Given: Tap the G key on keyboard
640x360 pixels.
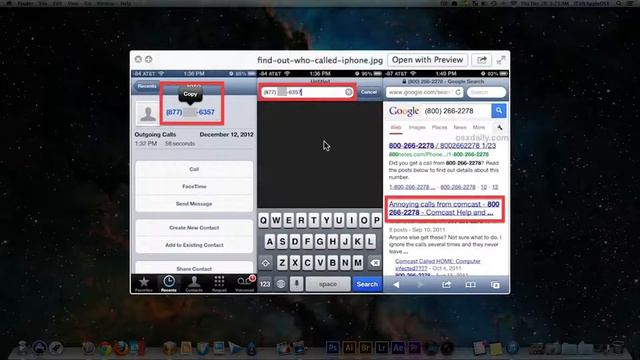Looking at the screenshot, I should (320, 242).
